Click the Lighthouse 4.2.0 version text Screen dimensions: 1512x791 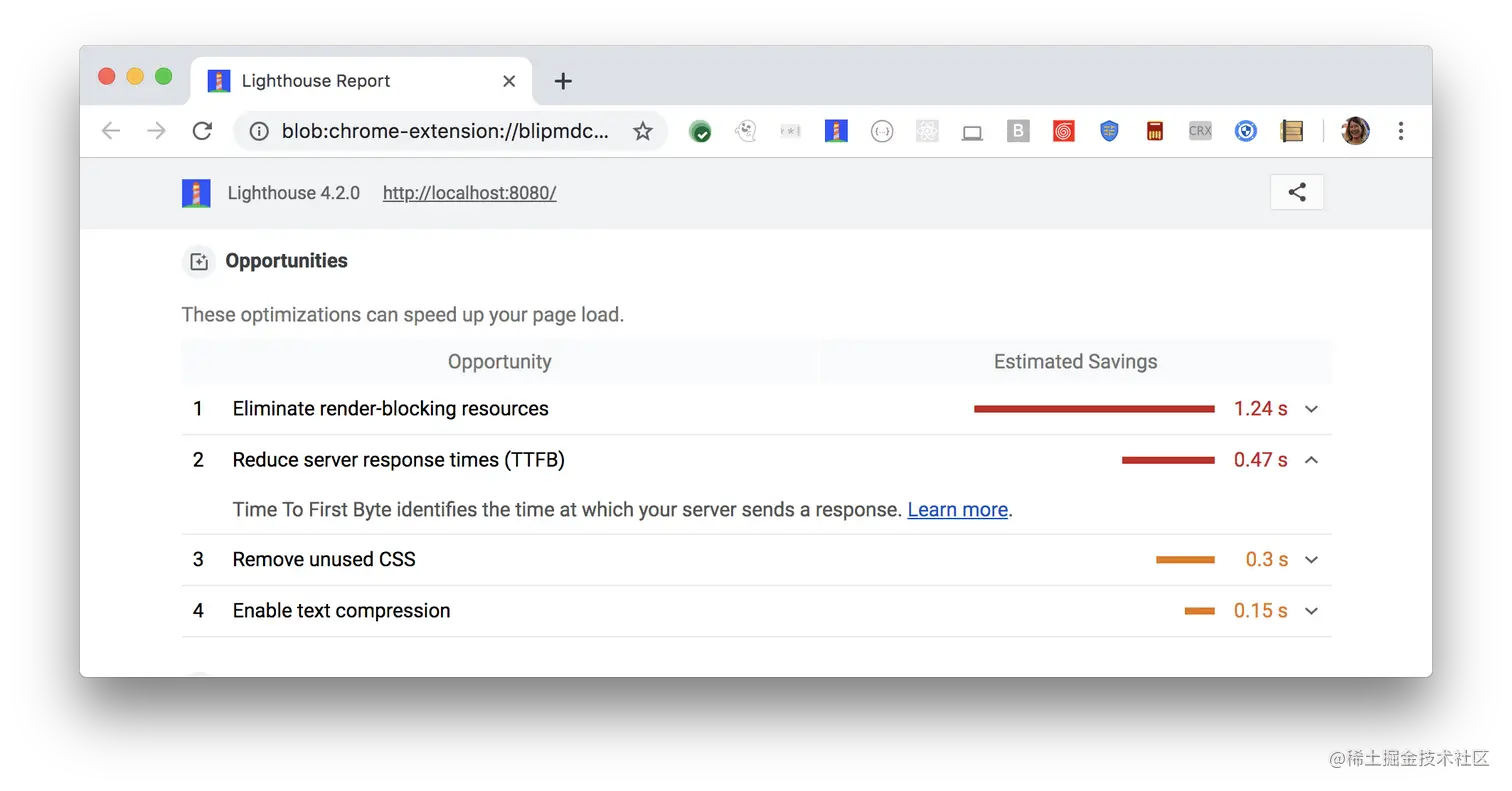click(293, 193)
